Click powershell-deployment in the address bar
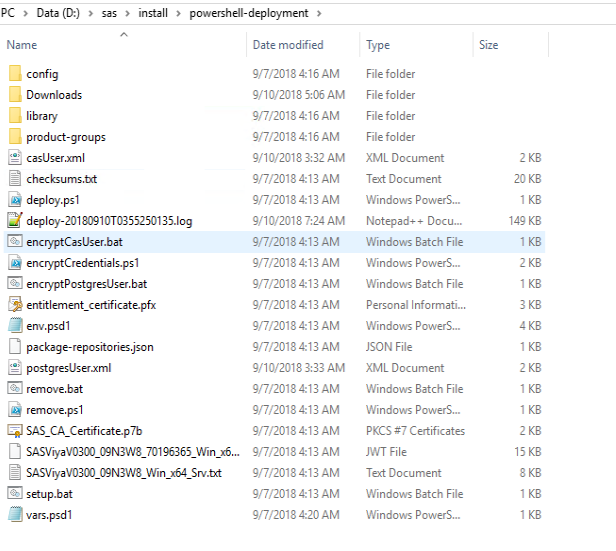616x551 pixels. 249,13
